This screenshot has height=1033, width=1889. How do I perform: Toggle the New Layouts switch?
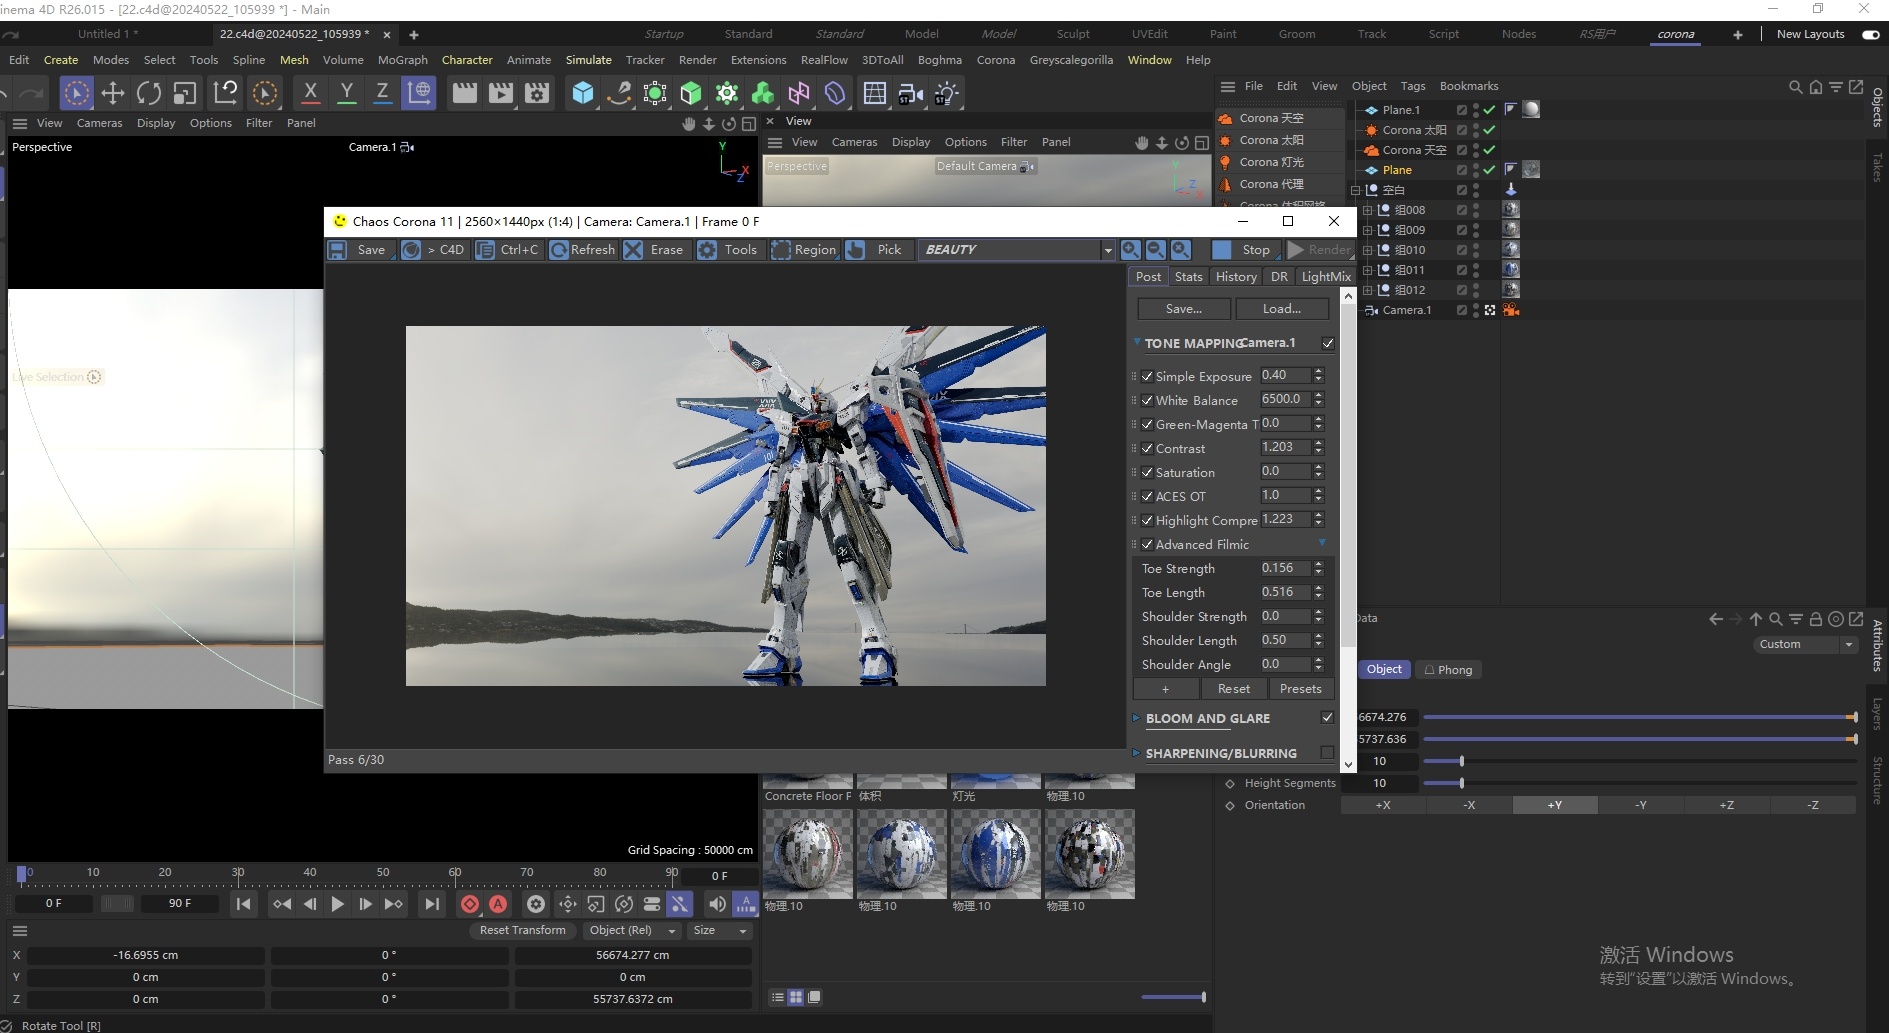coord(1870,34)
